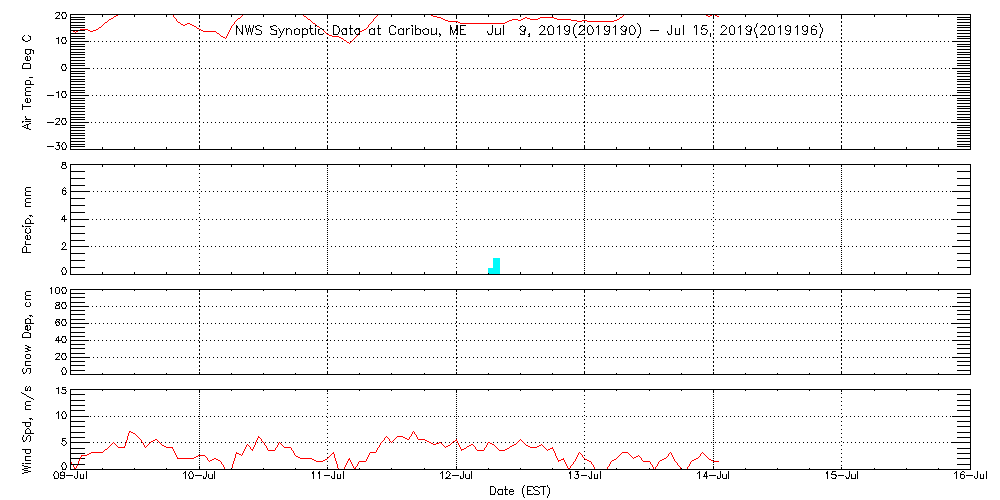Image resolution: width=1000 pixels, height=500 pixels.
Task: Click the '8' tick on the precipitation axis
Action: (x=64, y=165)
